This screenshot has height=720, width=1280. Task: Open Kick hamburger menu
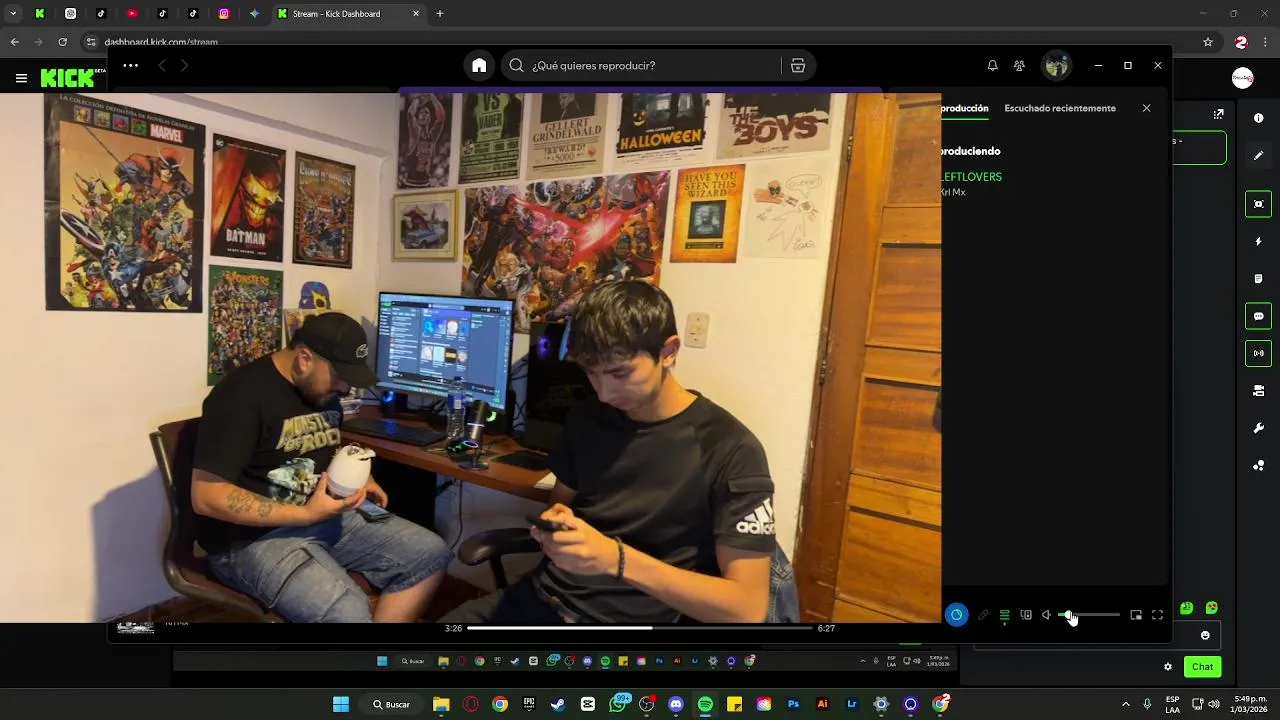(x=21, y=78)
